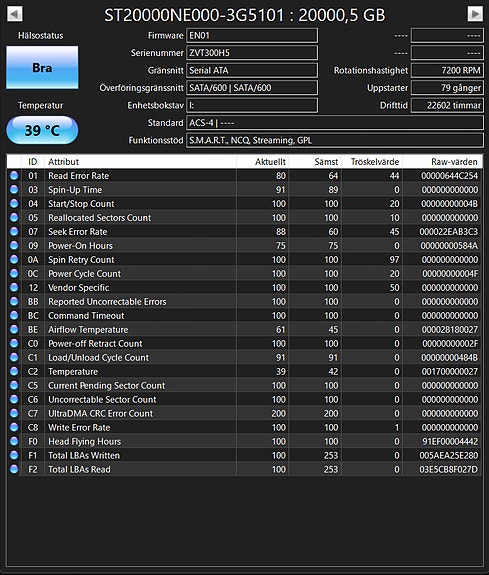Viewport: 489px width, 575px height.
Task: Click status dot for C2 Temperature row
Action: pos(14,371)
